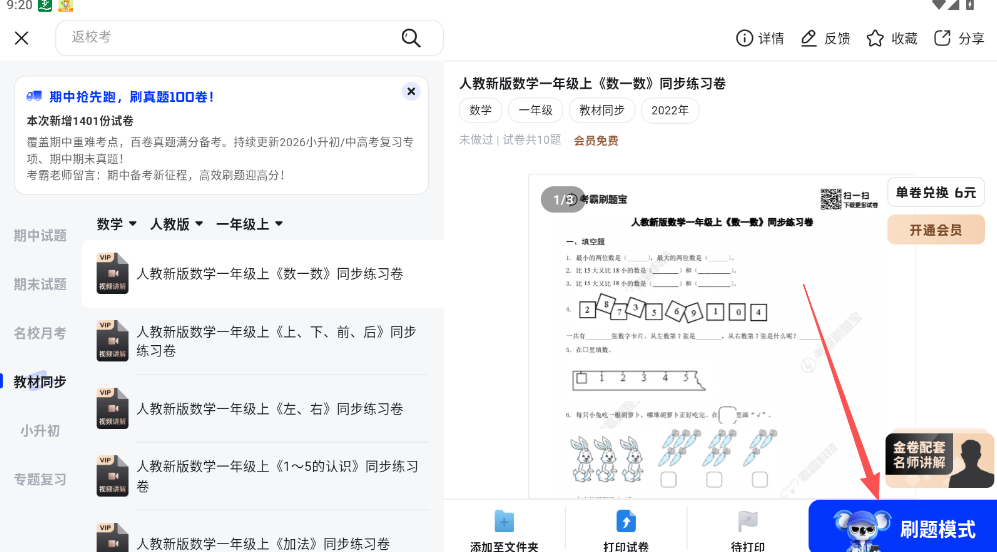Image resolution: width=997 pixels, height=552 pixels.
Task: Open the 期中抢先跑 promotion banner
Action: tap(221, 135)
